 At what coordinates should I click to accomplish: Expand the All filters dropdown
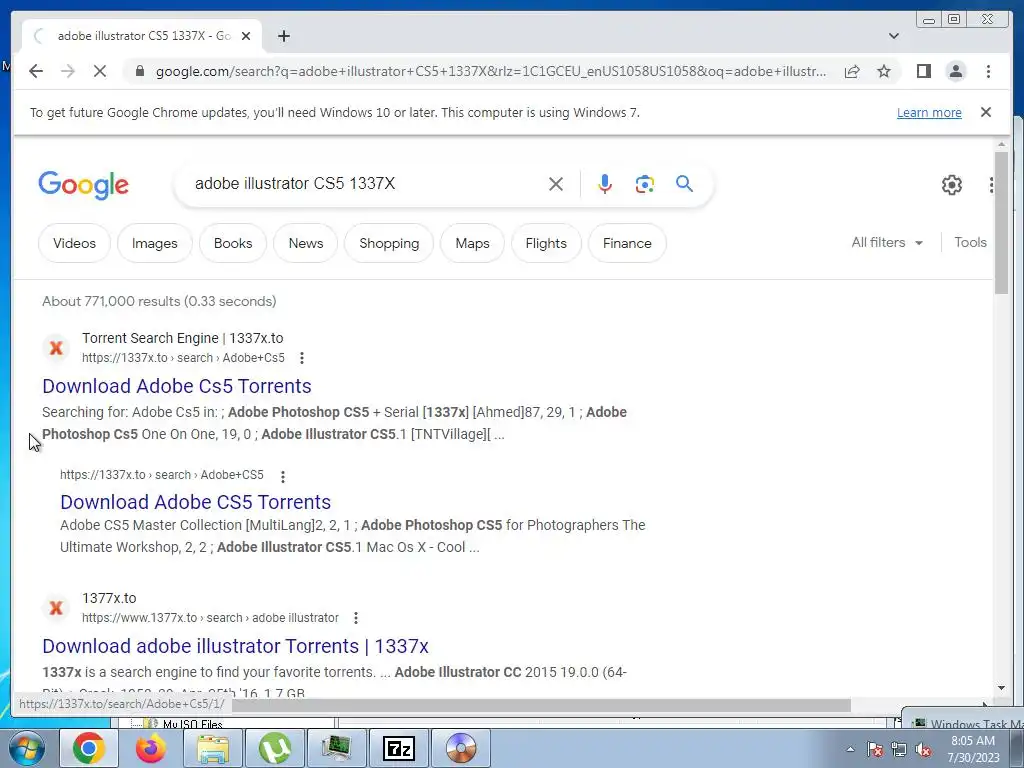(x=887, y=242)
